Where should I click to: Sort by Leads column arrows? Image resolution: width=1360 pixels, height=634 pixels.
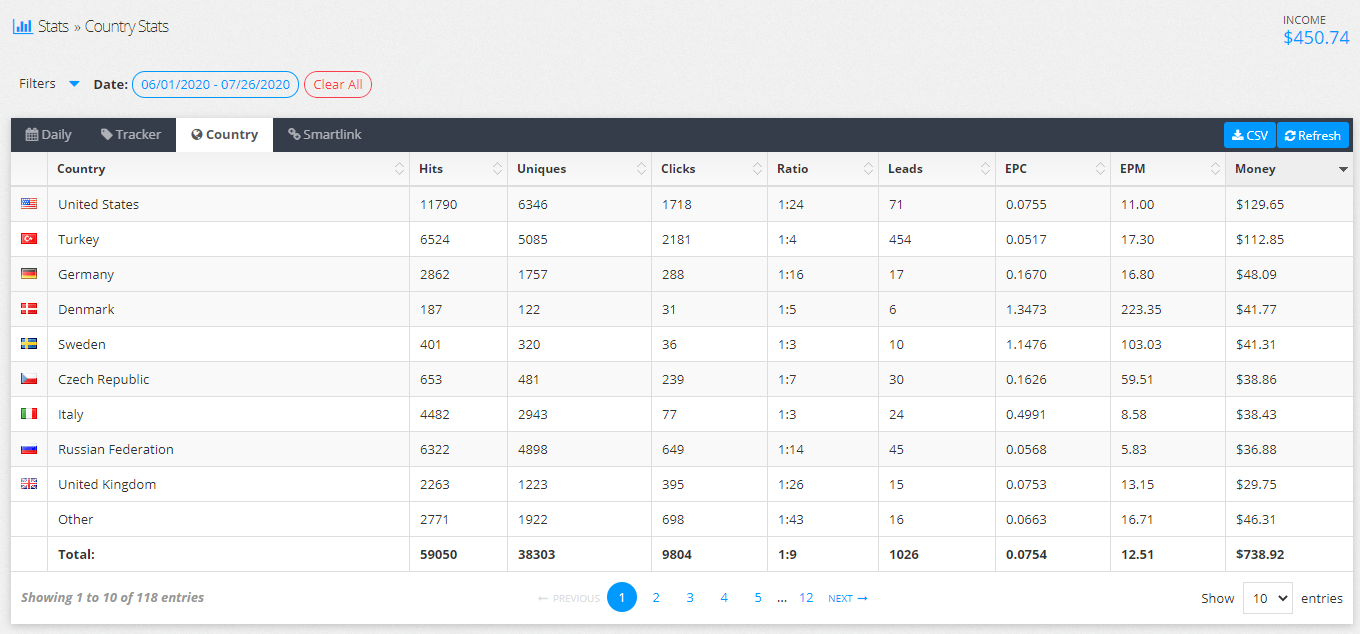click(986, 169)
